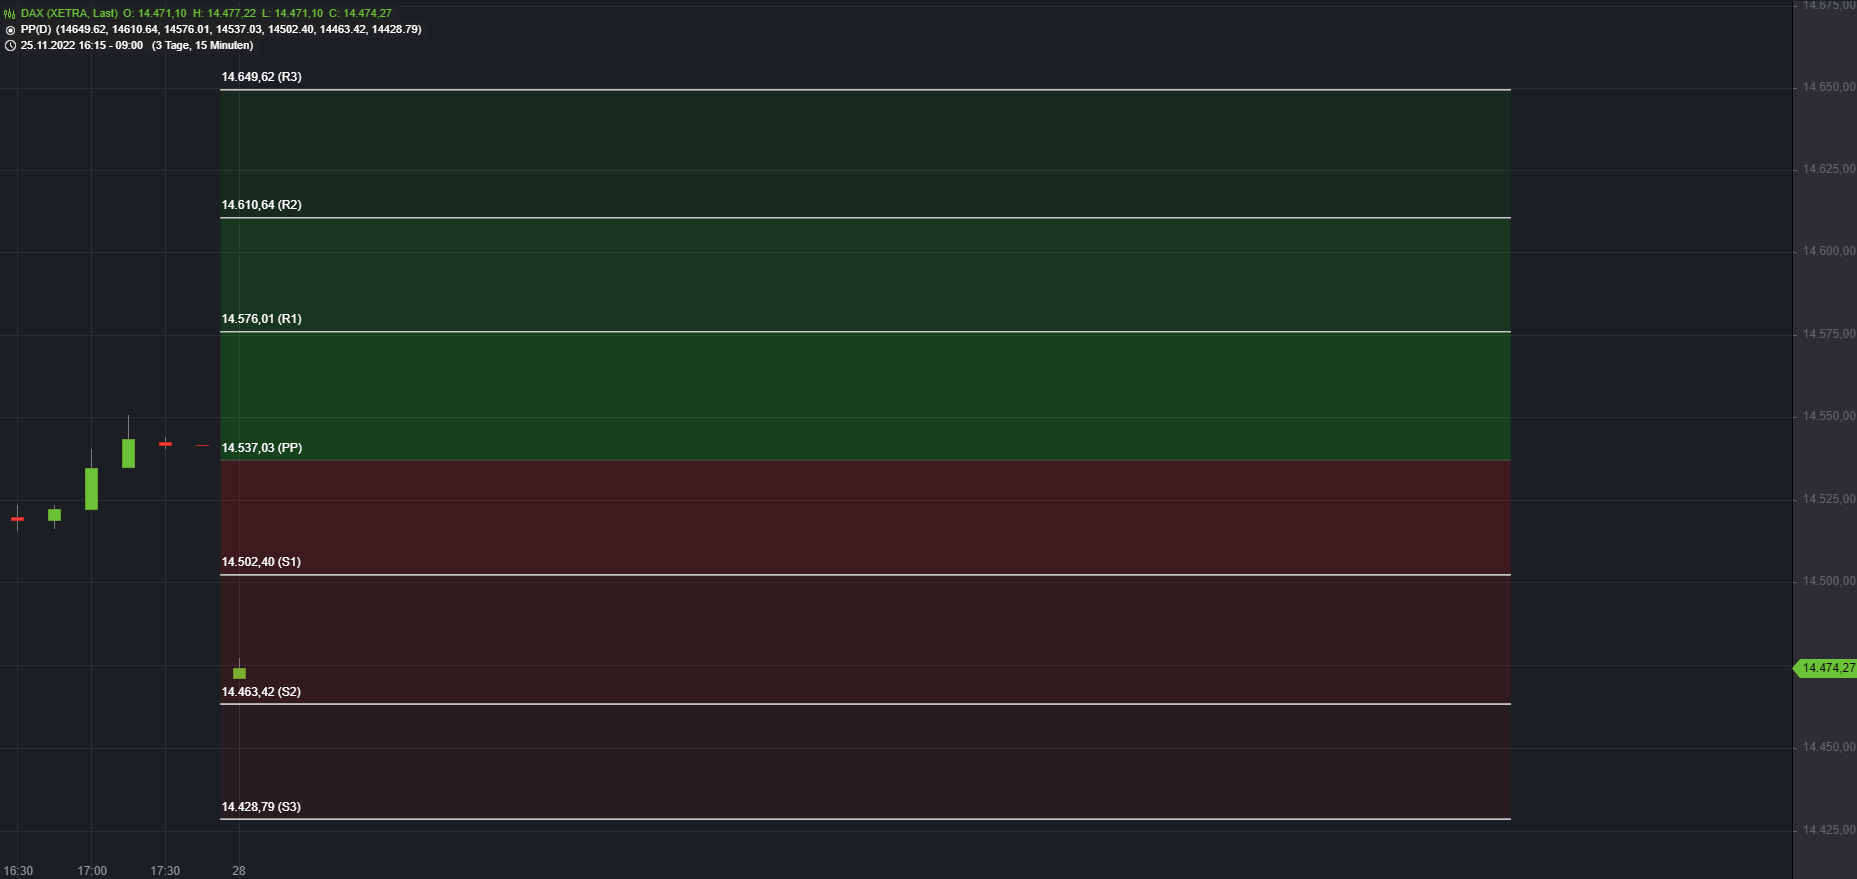
Task: Select the latest green candle above S2
Action: [239, 673]
